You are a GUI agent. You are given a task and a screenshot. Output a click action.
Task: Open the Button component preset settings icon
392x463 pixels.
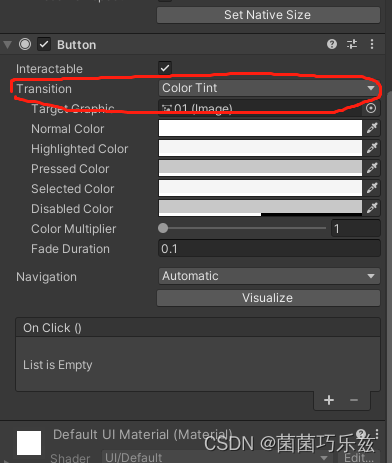(352, 44)
